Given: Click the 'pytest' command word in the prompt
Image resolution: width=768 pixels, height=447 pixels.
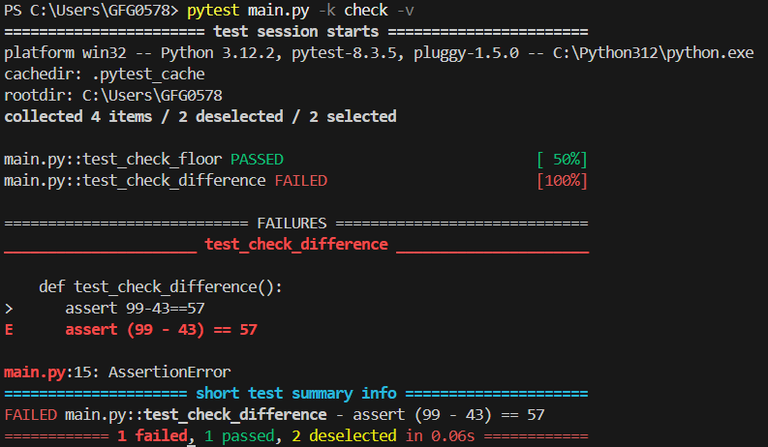Looking at the screenshot, I should click(x=213, y=10).
